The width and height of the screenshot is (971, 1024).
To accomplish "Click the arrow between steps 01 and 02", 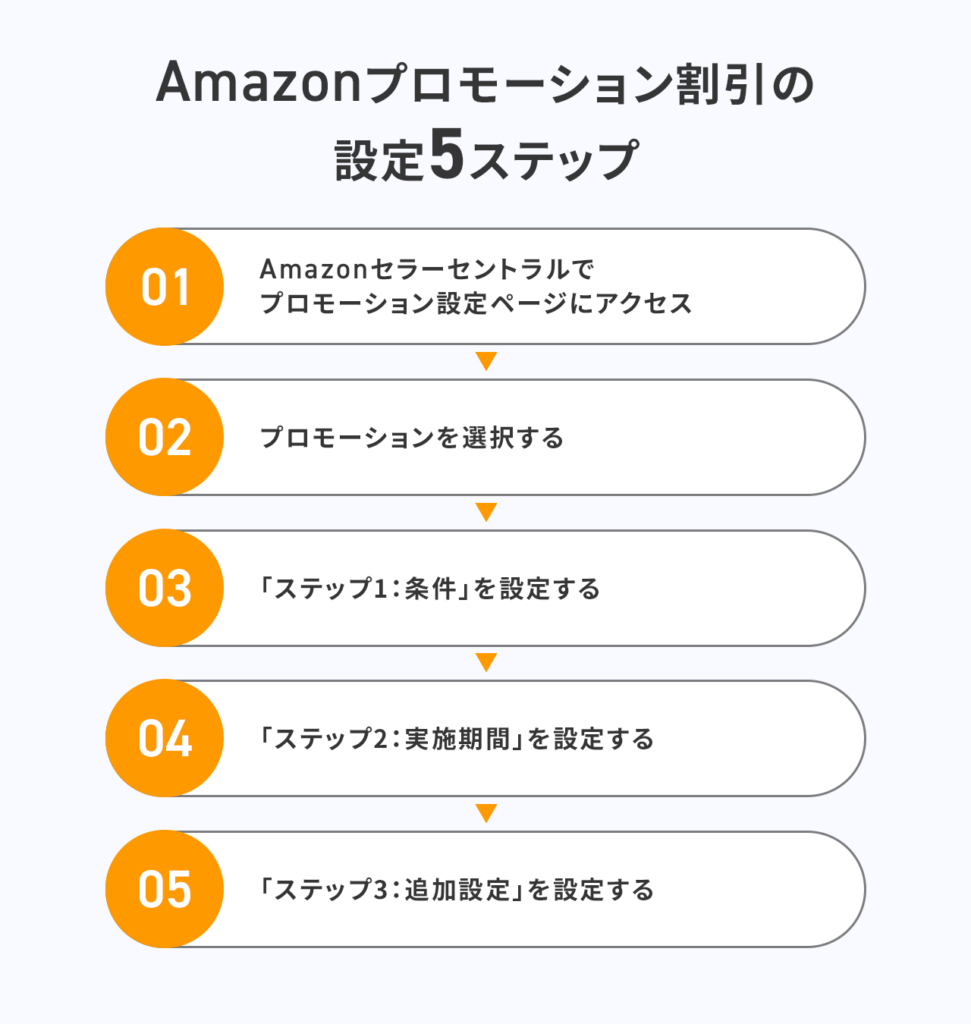I will (486, 361).
